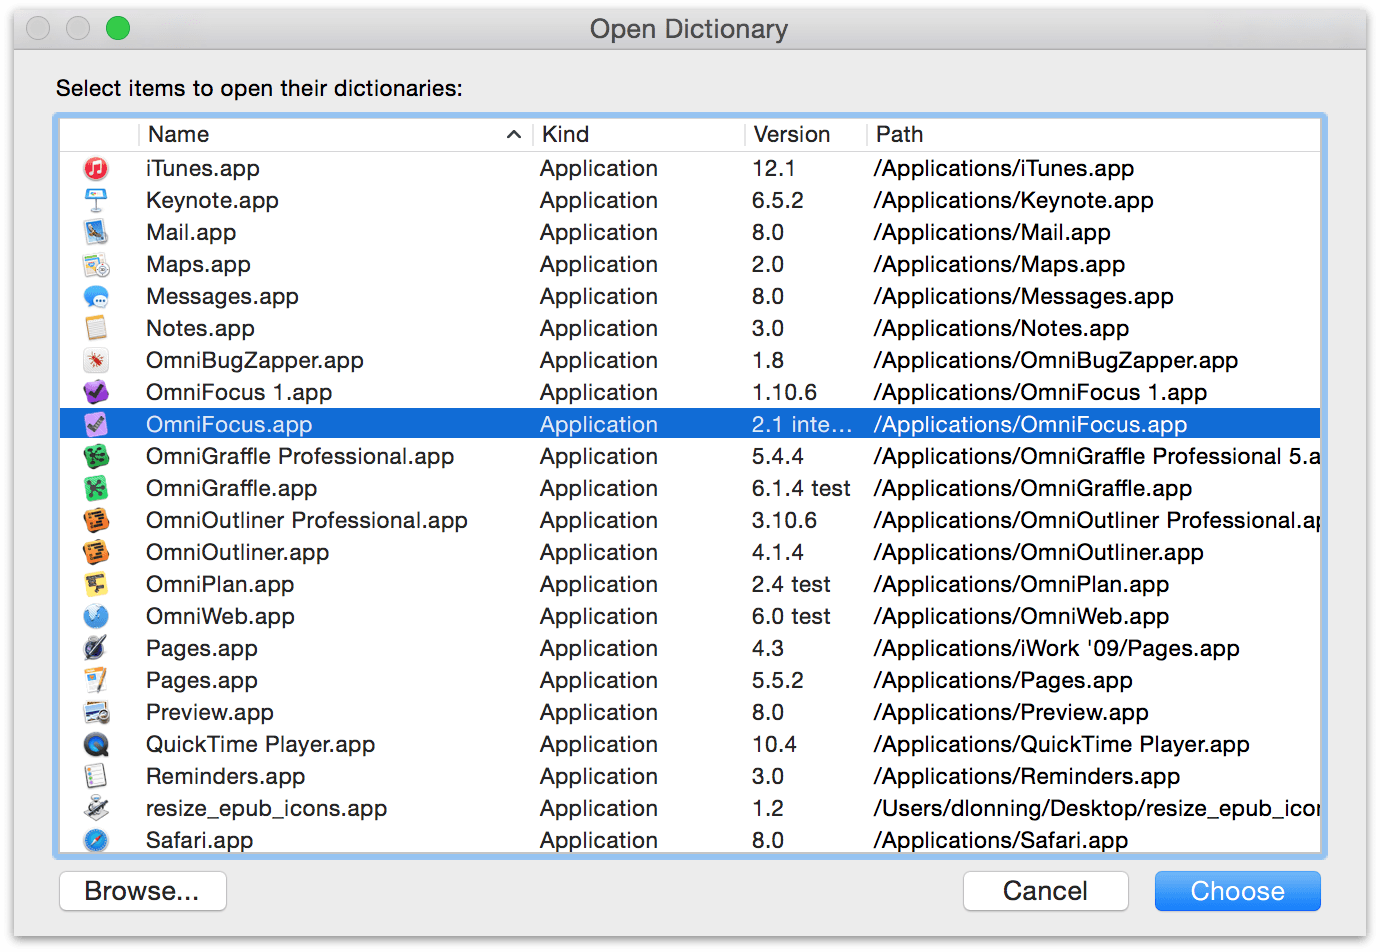Sort list by Path column header

pos(1093,134)
